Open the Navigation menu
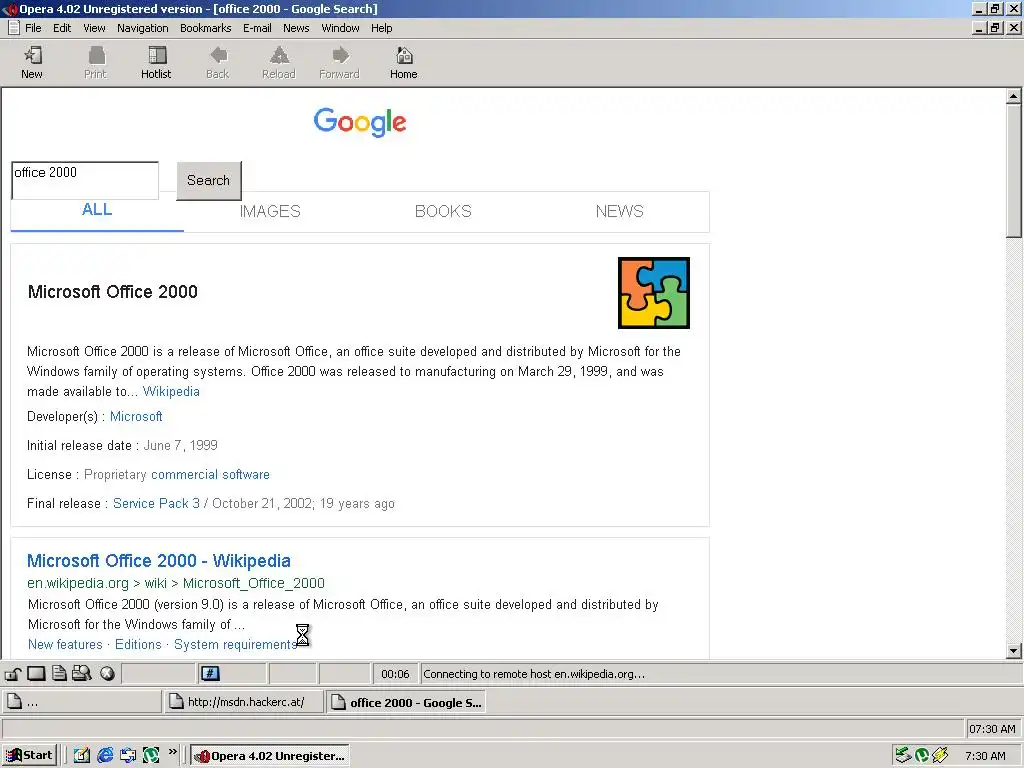The image size is (1024, 768). [142, 28]
